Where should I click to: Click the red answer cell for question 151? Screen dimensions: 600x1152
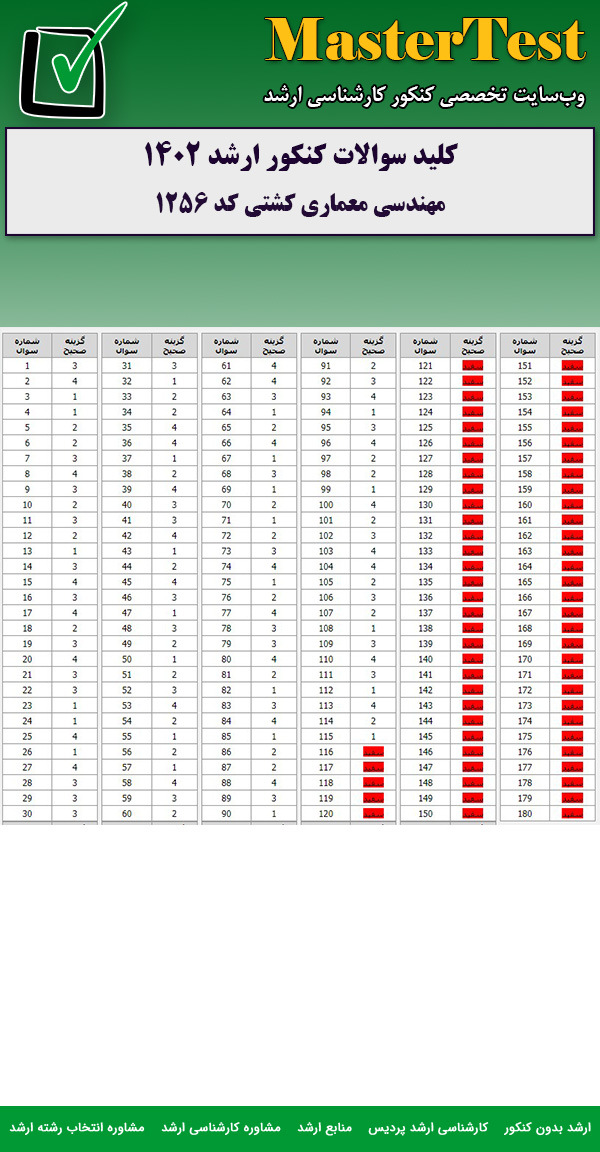click(572, 366)
